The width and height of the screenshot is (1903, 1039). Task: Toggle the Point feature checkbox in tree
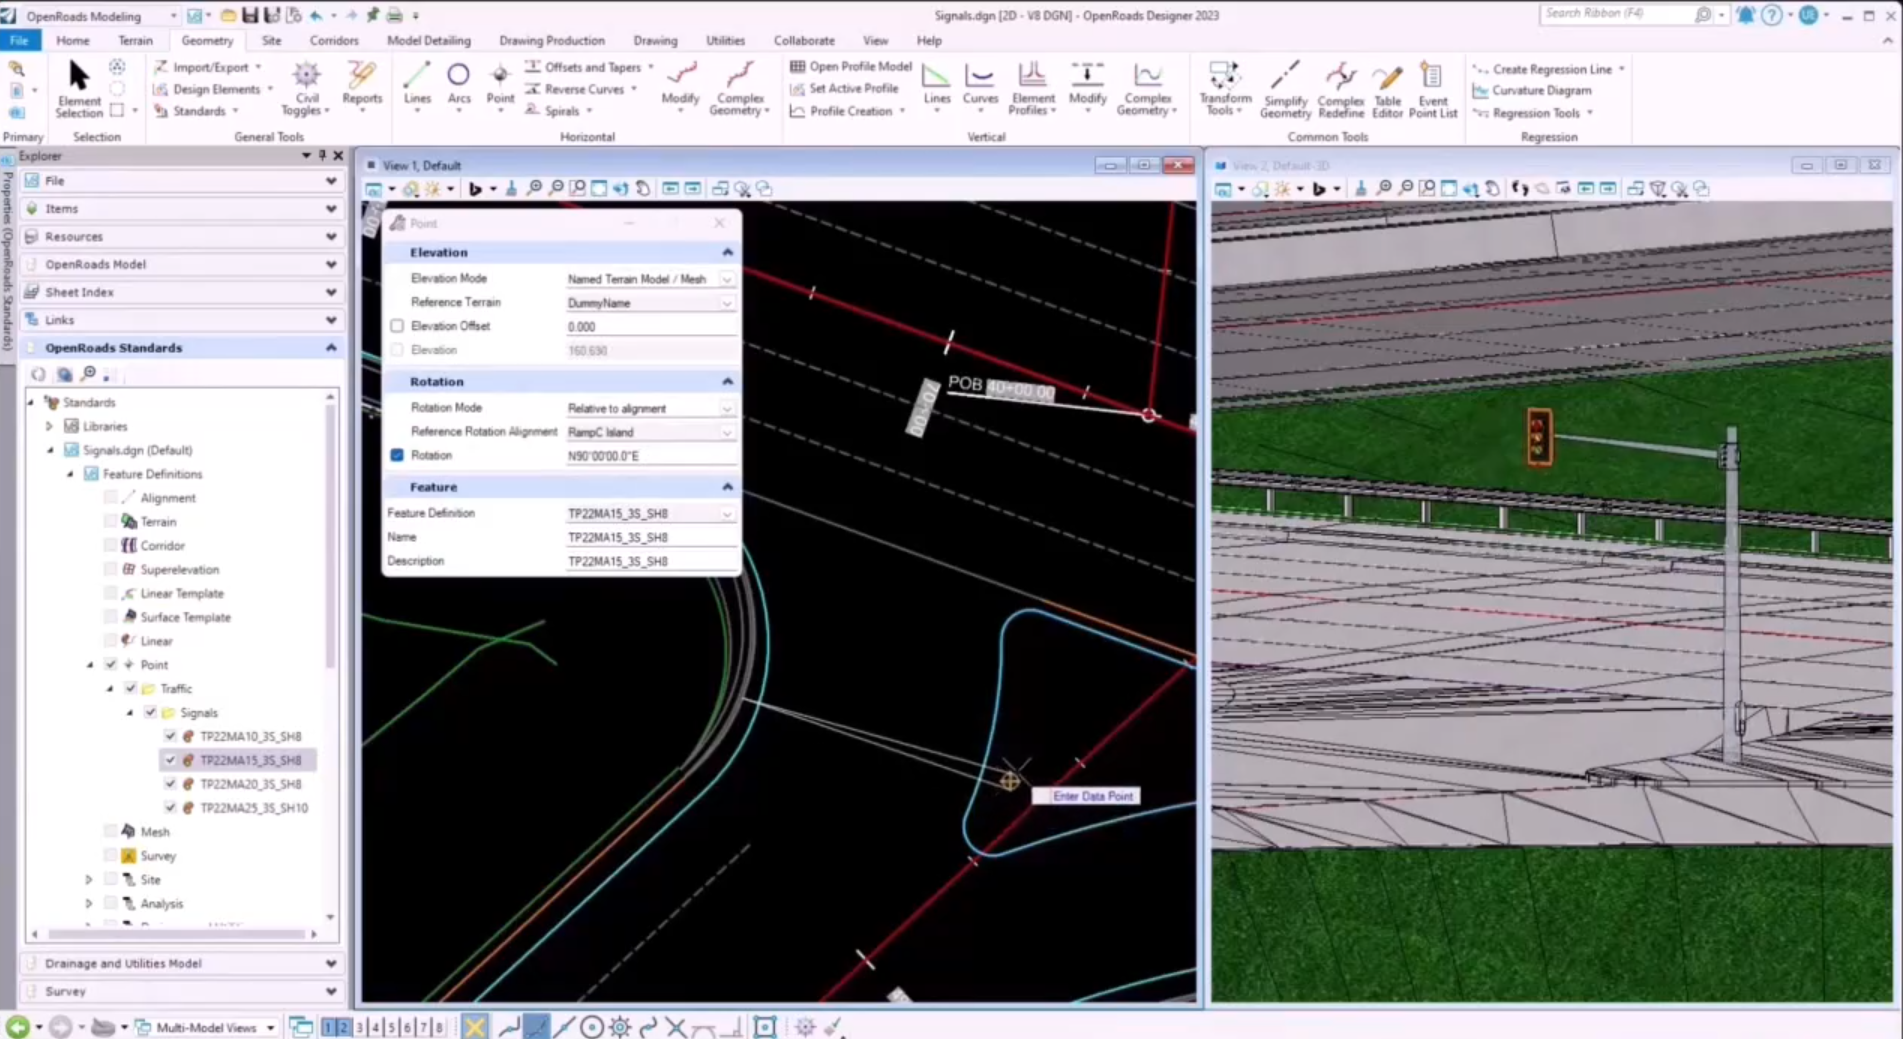[x=111, y=665]
